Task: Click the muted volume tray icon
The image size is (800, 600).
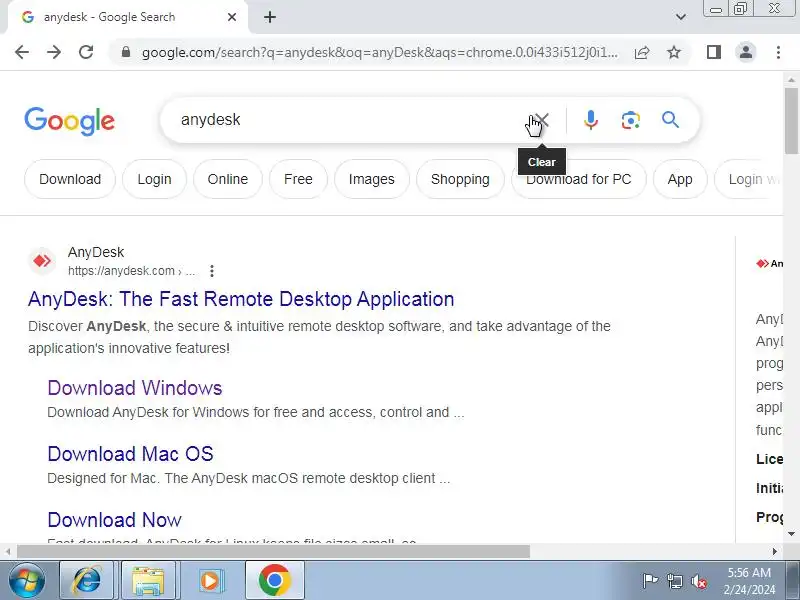Action: coord(699,581)
